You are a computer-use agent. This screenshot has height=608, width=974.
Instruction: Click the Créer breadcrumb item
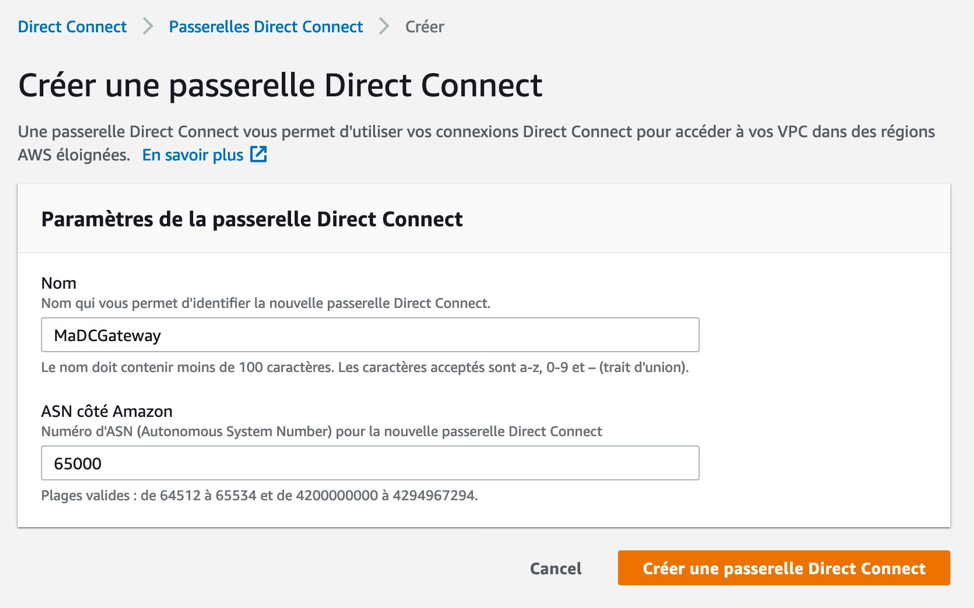424,27
